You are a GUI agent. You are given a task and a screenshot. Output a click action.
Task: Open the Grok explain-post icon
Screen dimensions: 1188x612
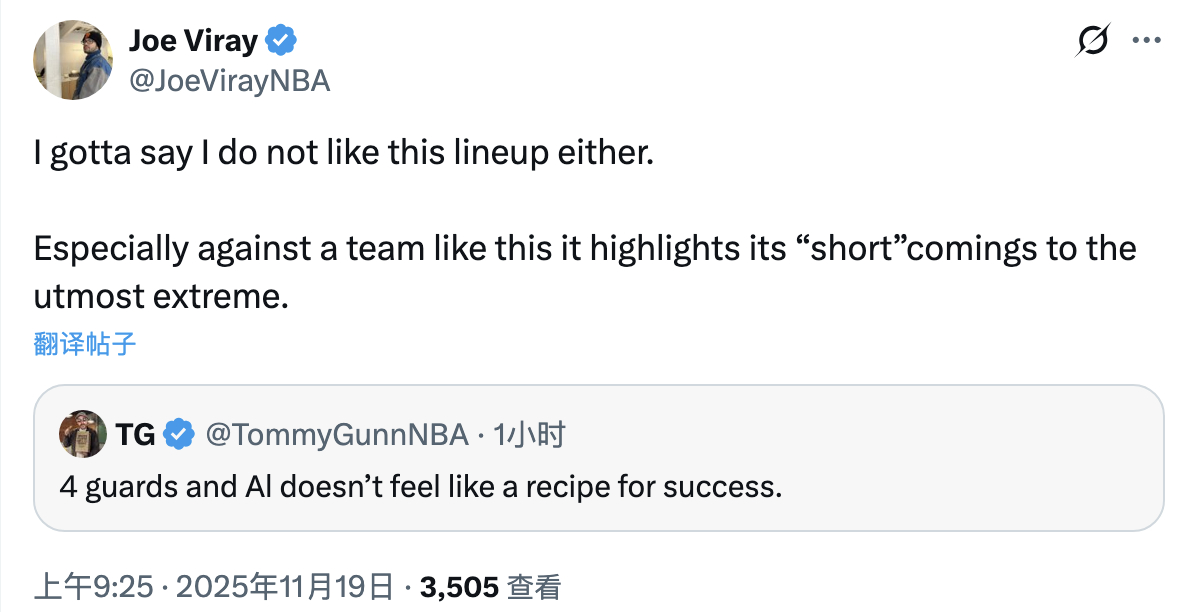pyautogui.click(x=1092, y=41)
